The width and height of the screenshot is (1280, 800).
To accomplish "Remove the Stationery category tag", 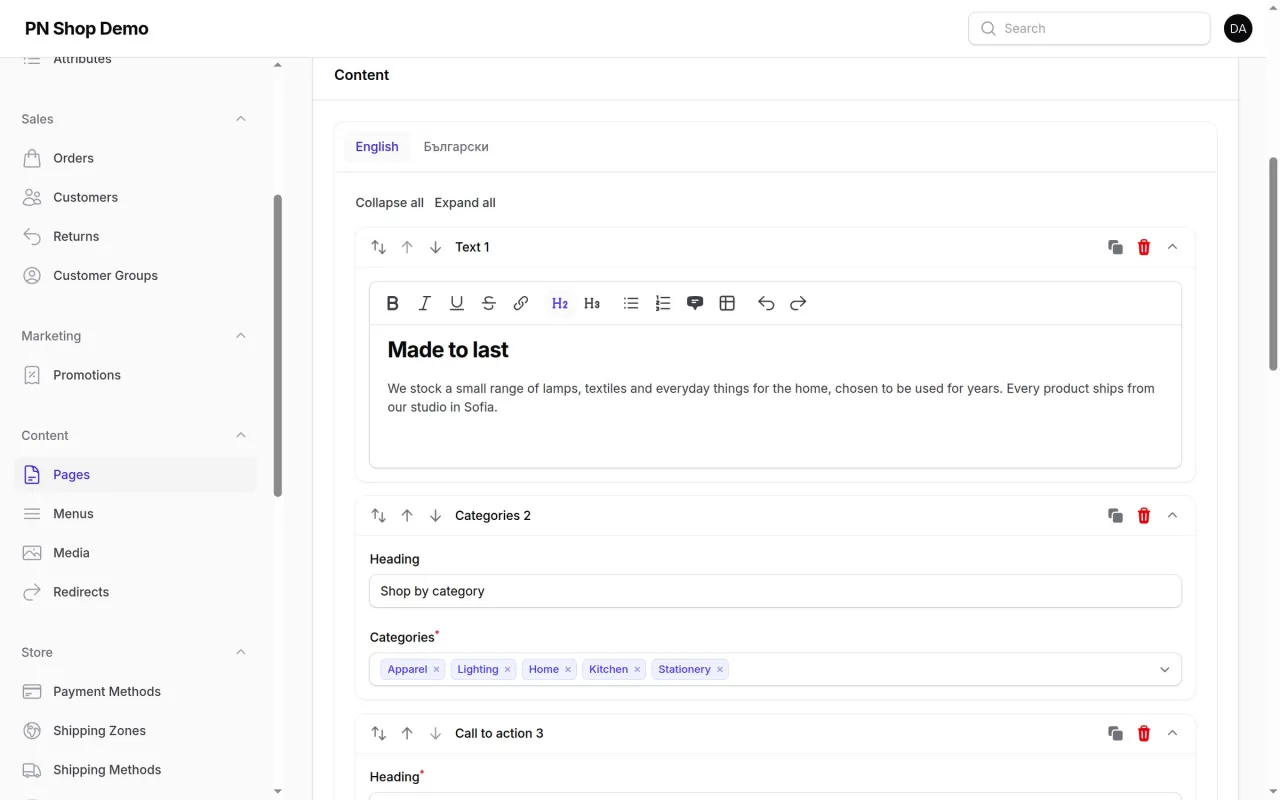I will click(719, 670).
